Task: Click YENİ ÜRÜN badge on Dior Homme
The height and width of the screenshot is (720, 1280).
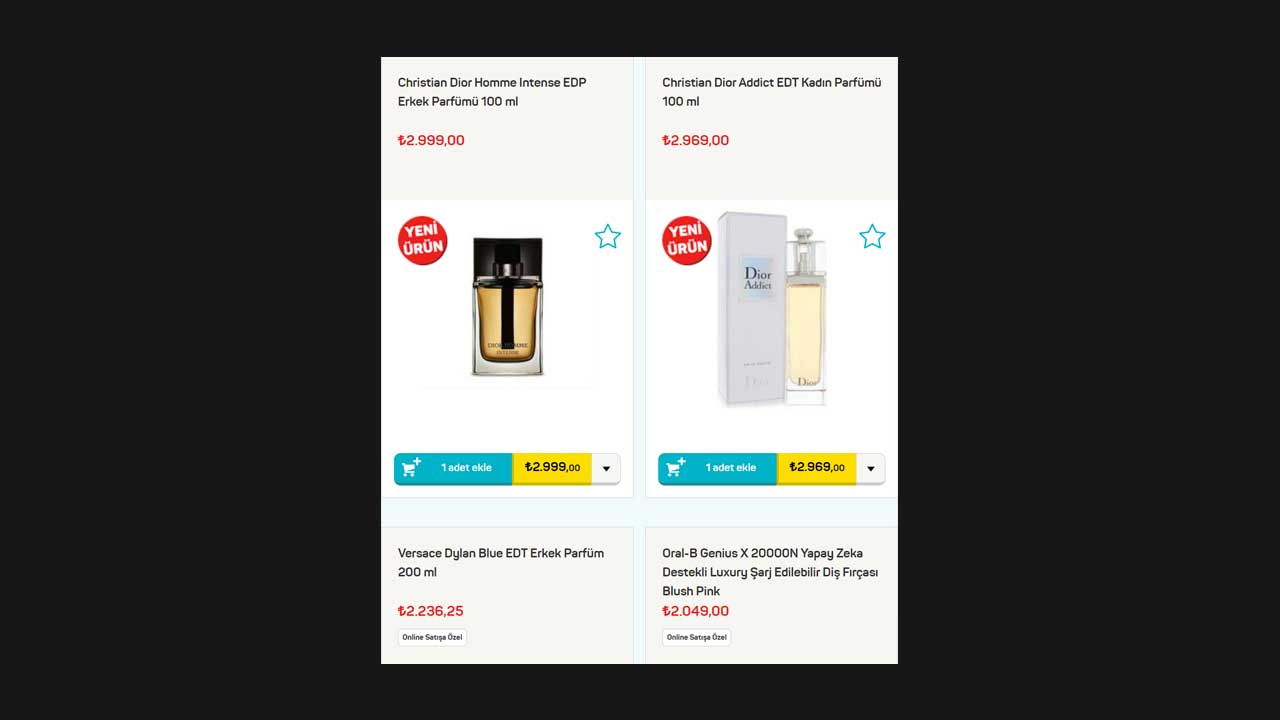Action: coord(422,241)
